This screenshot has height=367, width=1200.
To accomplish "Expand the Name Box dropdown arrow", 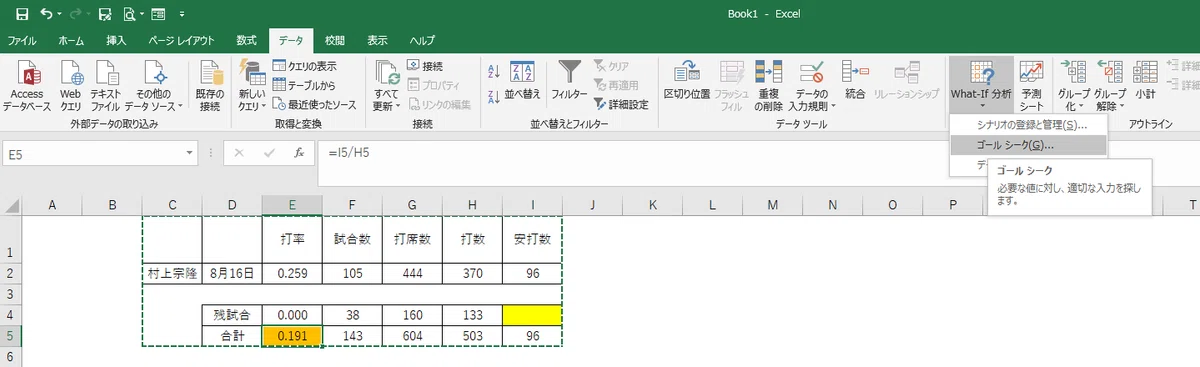I will pos(190,154).
